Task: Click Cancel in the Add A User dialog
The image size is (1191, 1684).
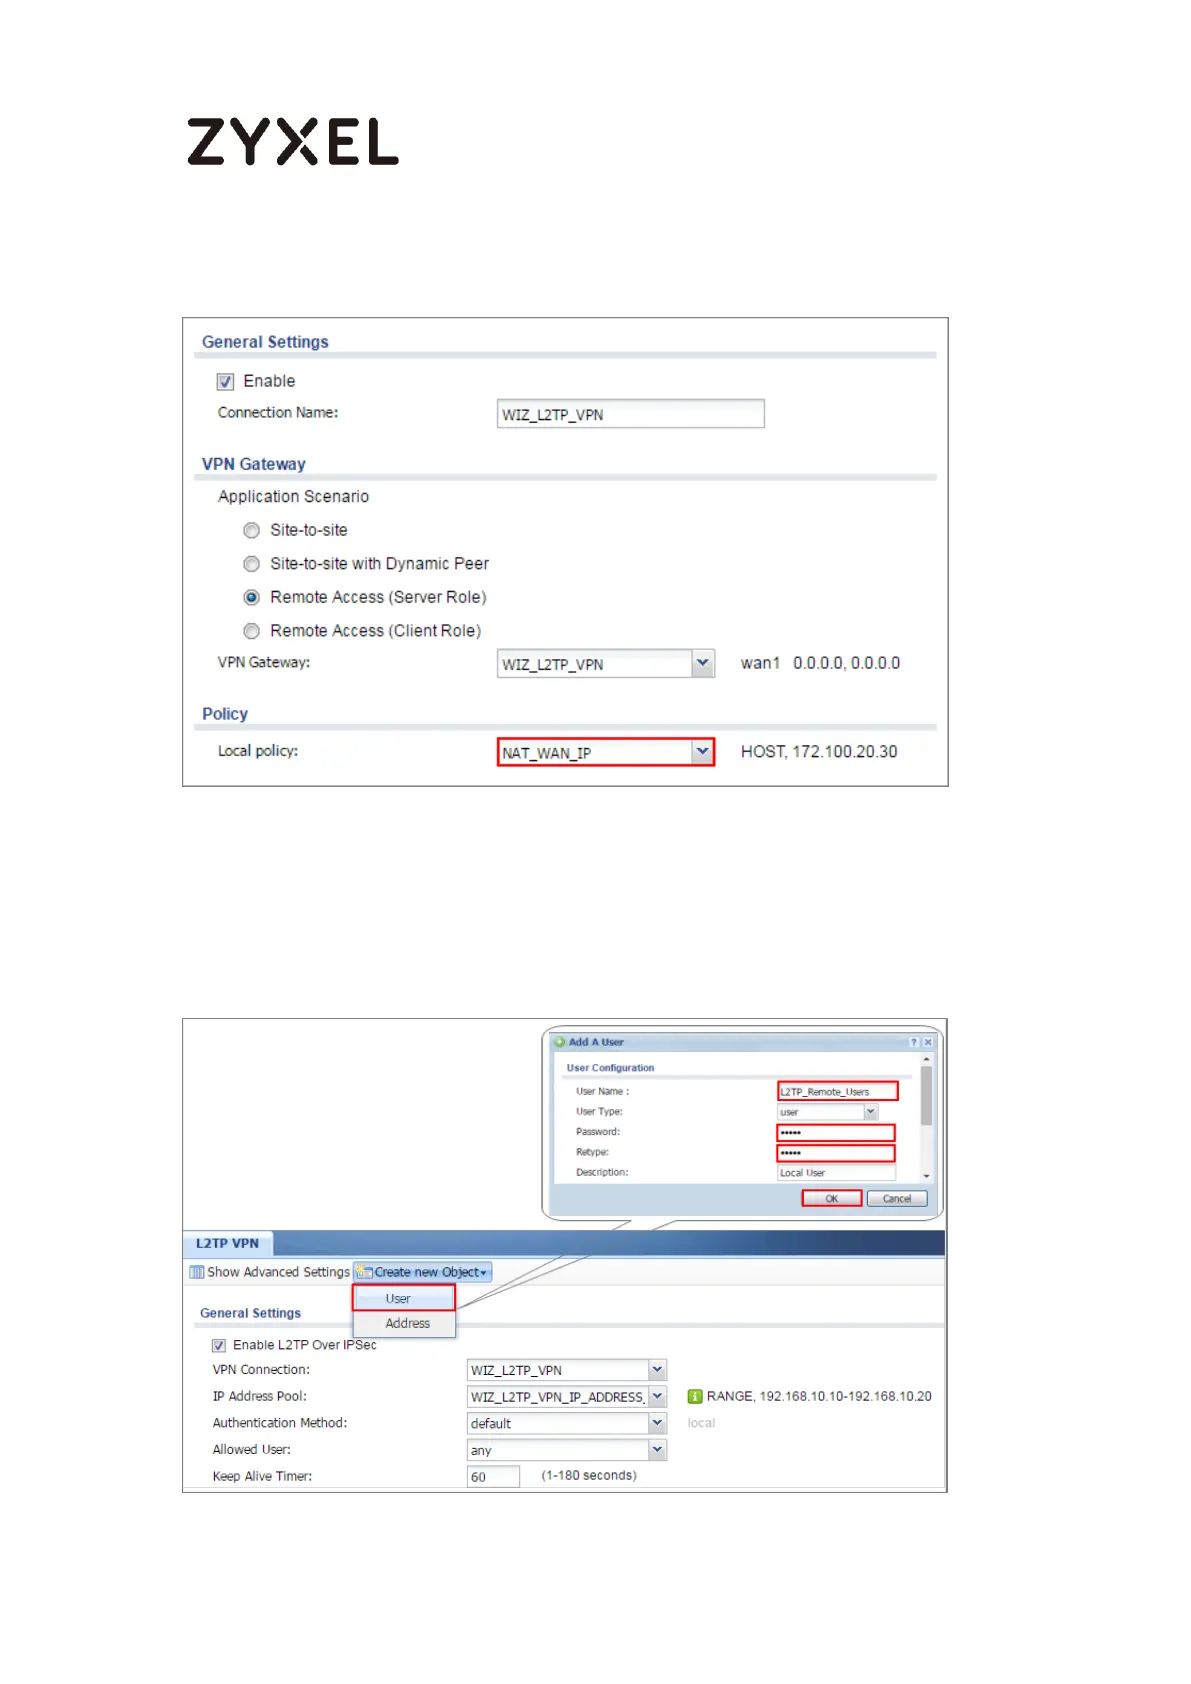Action: click(897, 1198)
